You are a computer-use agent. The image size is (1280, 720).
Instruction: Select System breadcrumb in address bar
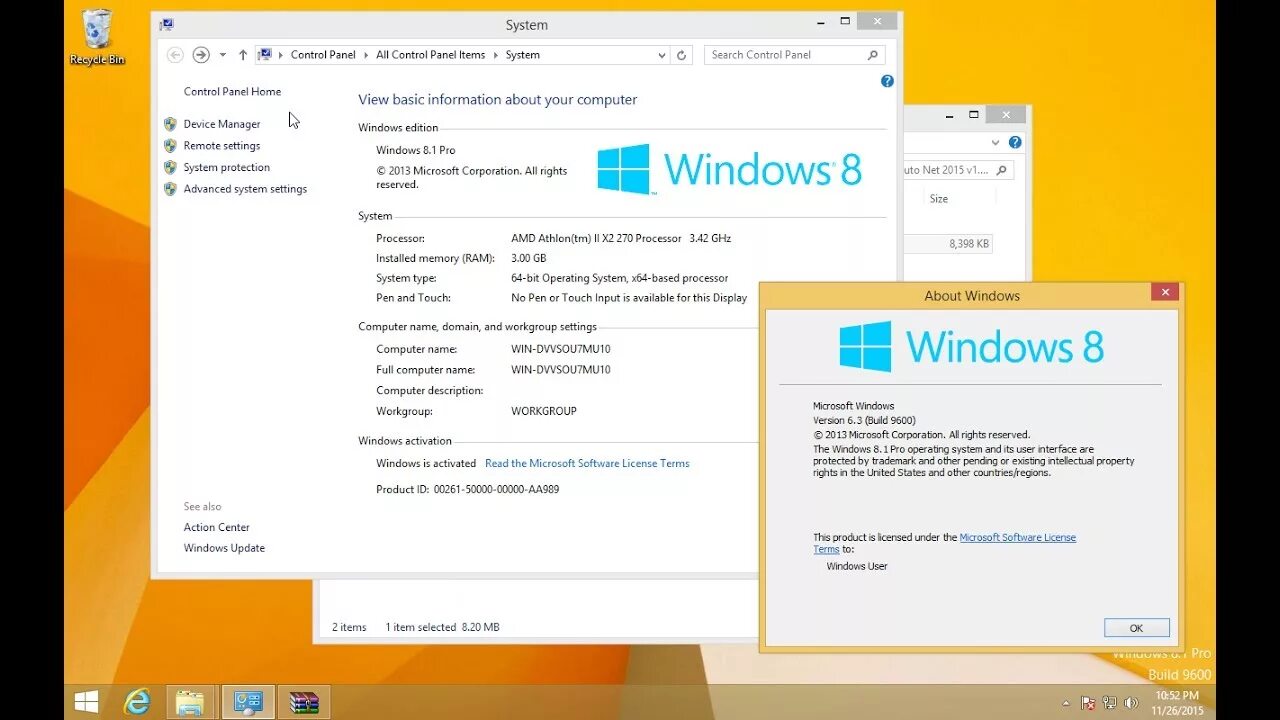[522, 55]
